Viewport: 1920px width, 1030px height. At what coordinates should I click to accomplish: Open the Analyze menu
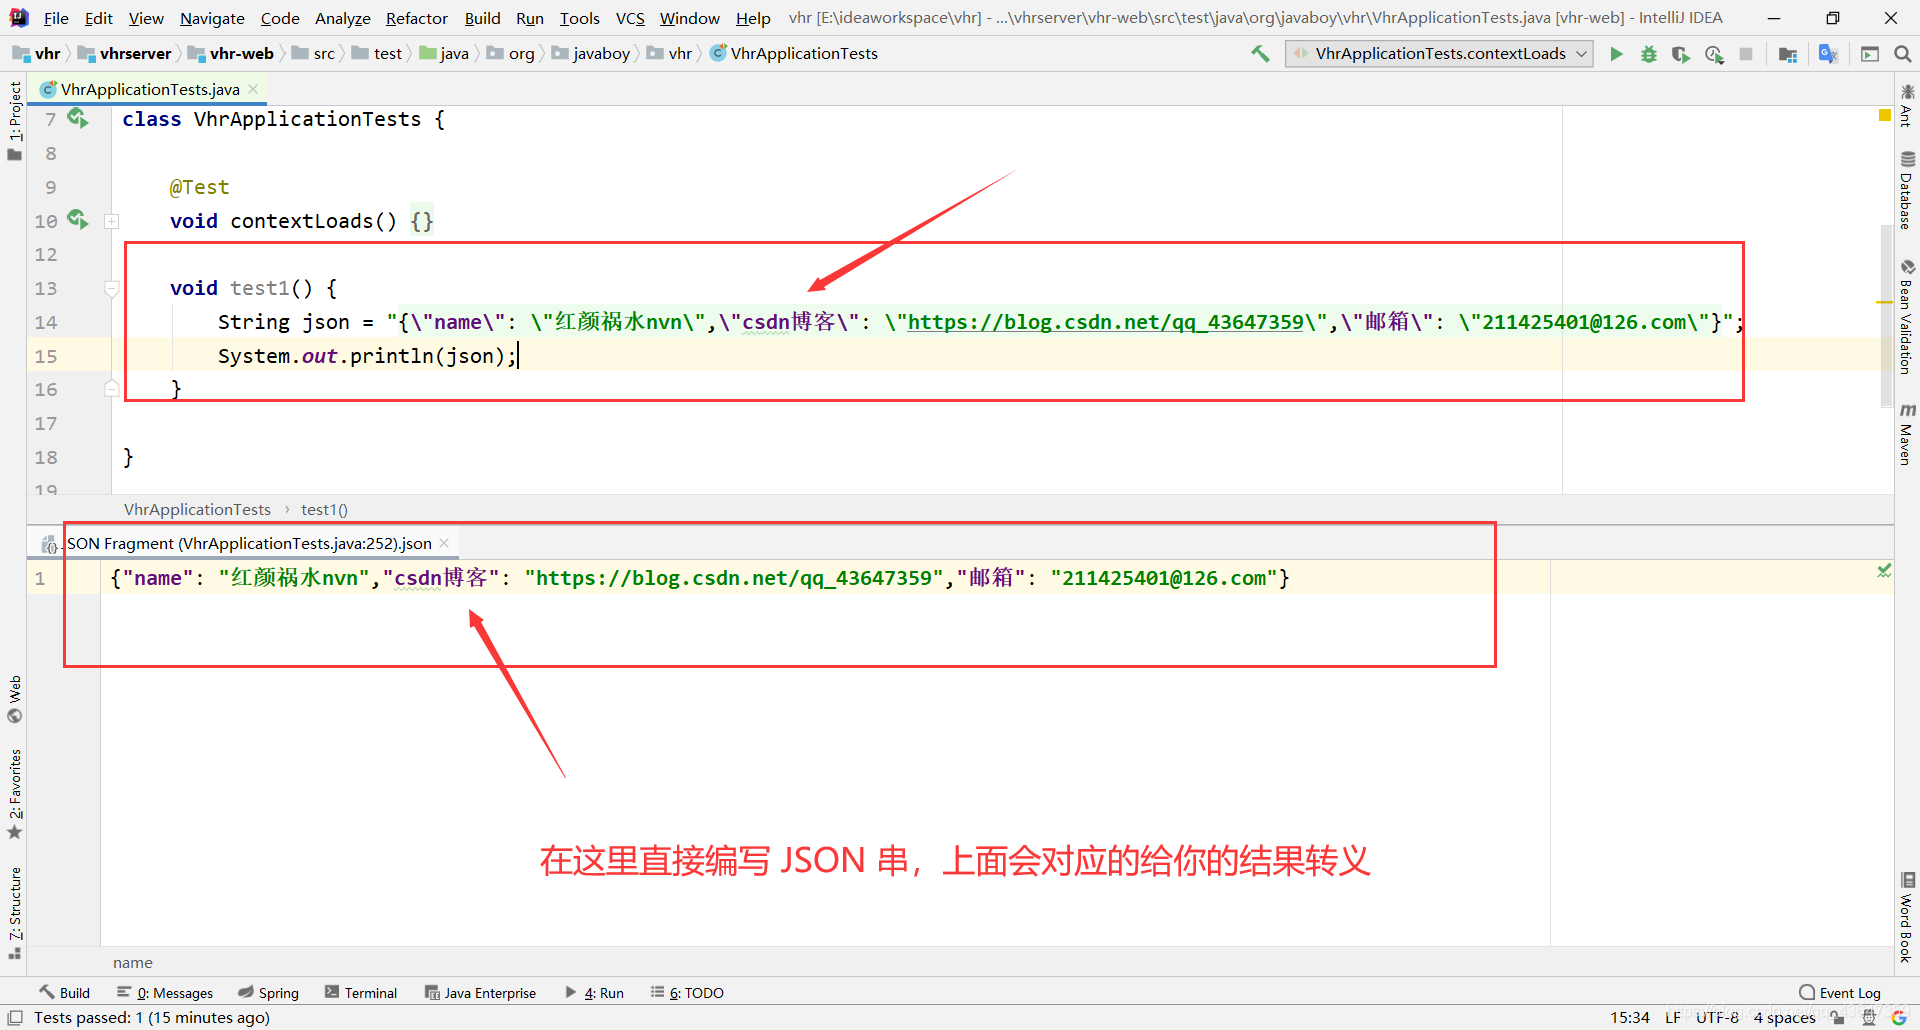(342, 18)
